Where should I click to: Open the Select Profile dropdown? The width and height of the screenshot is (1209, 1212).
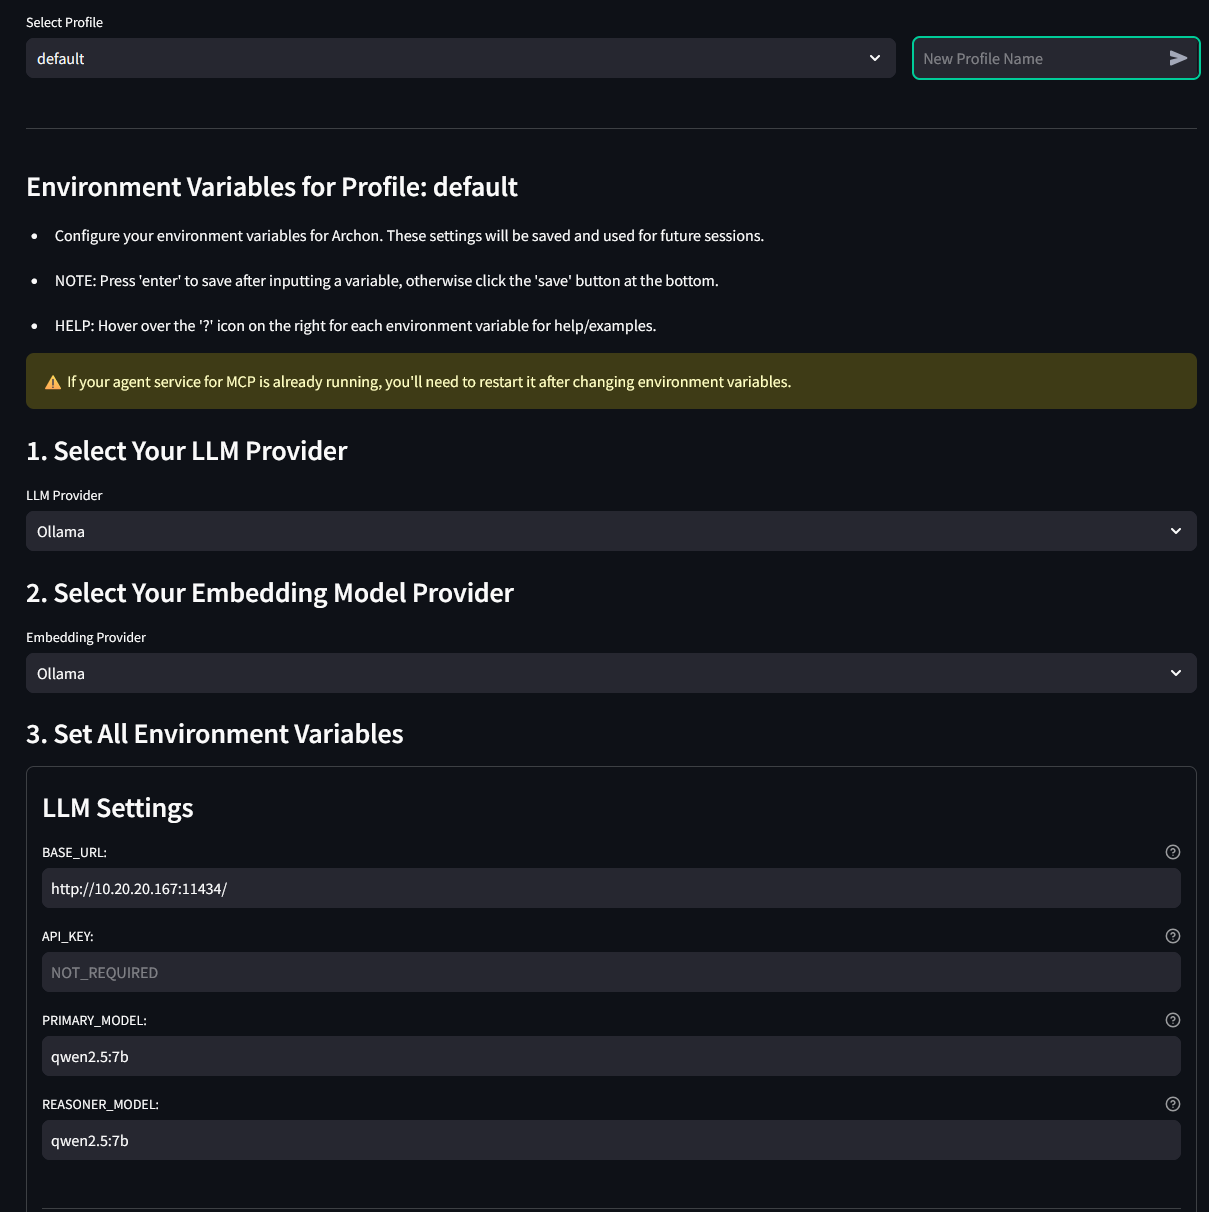(x=460, y=58)
